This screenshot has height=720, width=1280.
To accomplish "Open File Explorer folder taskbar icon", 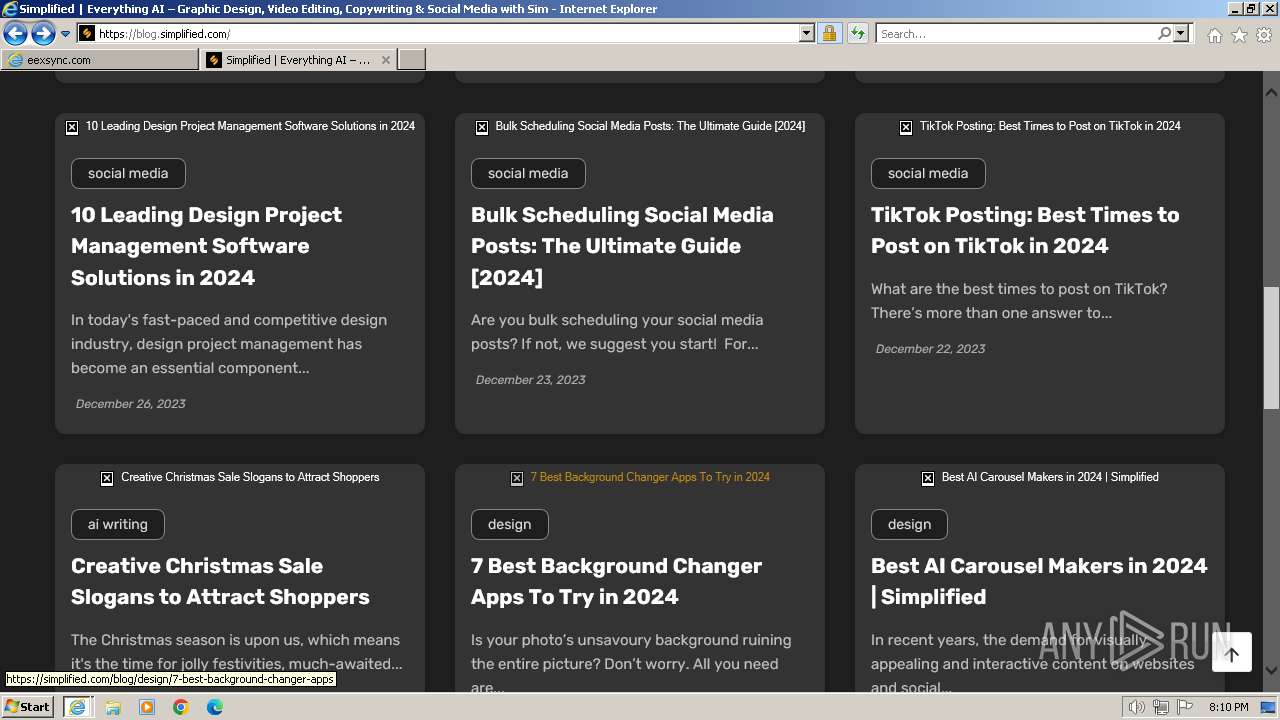I will point(113,707).
